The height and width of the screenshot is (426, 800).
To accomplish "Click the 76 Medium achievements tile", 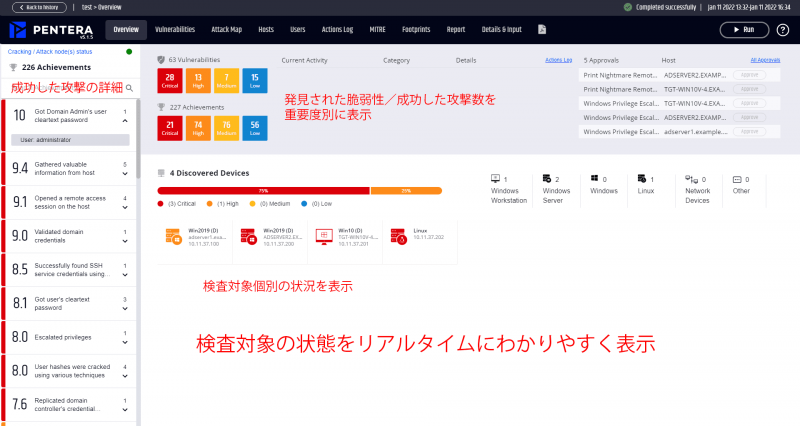I will coord(227,128).
